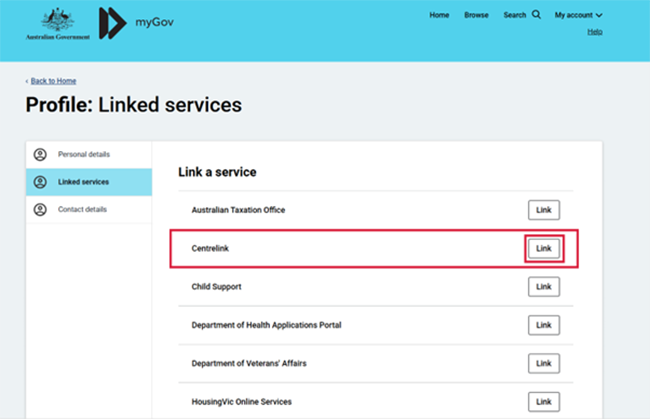This screenshot has height=419, width=650.
Task: Open the Browse menu item
Action: (476, 15)
